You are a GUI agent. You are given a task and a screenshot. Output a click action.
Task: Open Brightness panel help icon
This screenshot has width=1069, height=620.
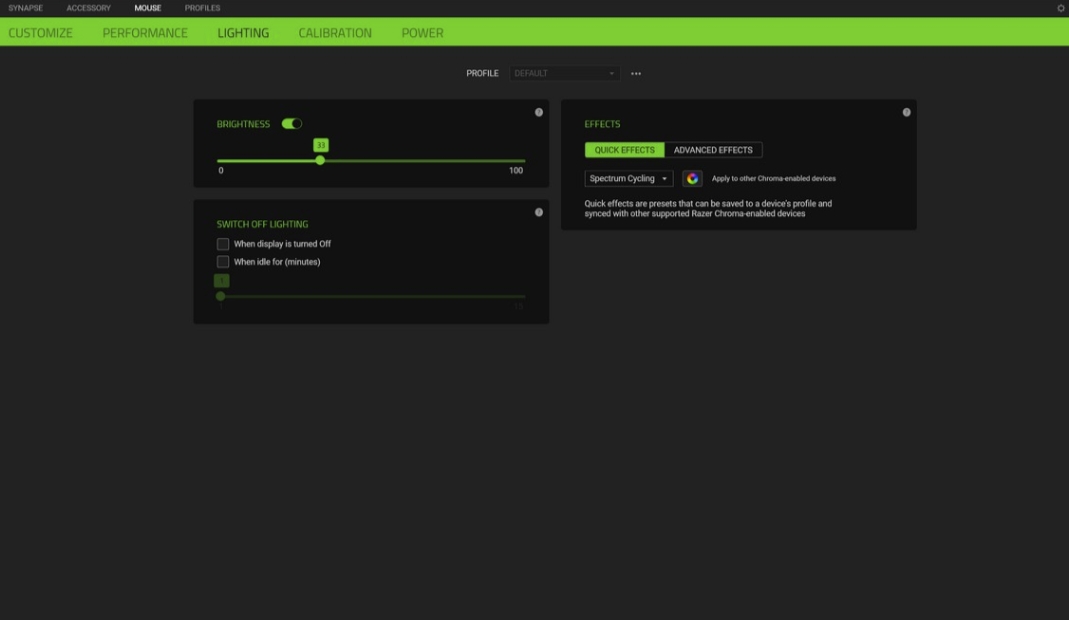pos(539,113)
